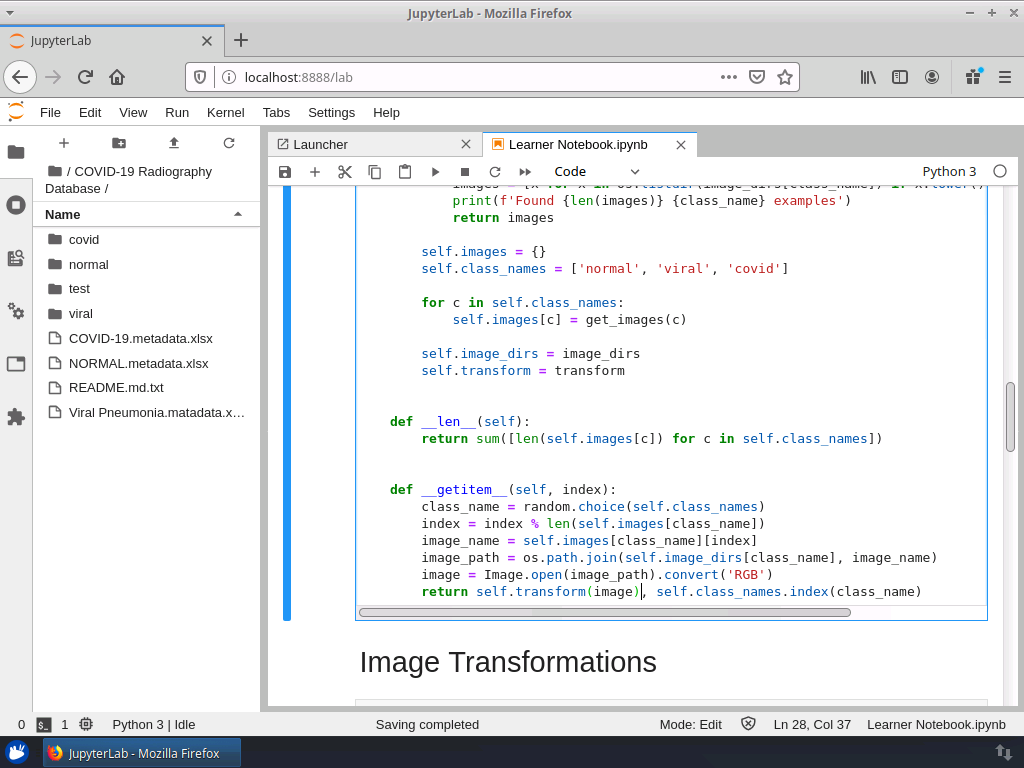Open the Running Terminals and Kernels sidebar
1024x768 pixels.
16,205
